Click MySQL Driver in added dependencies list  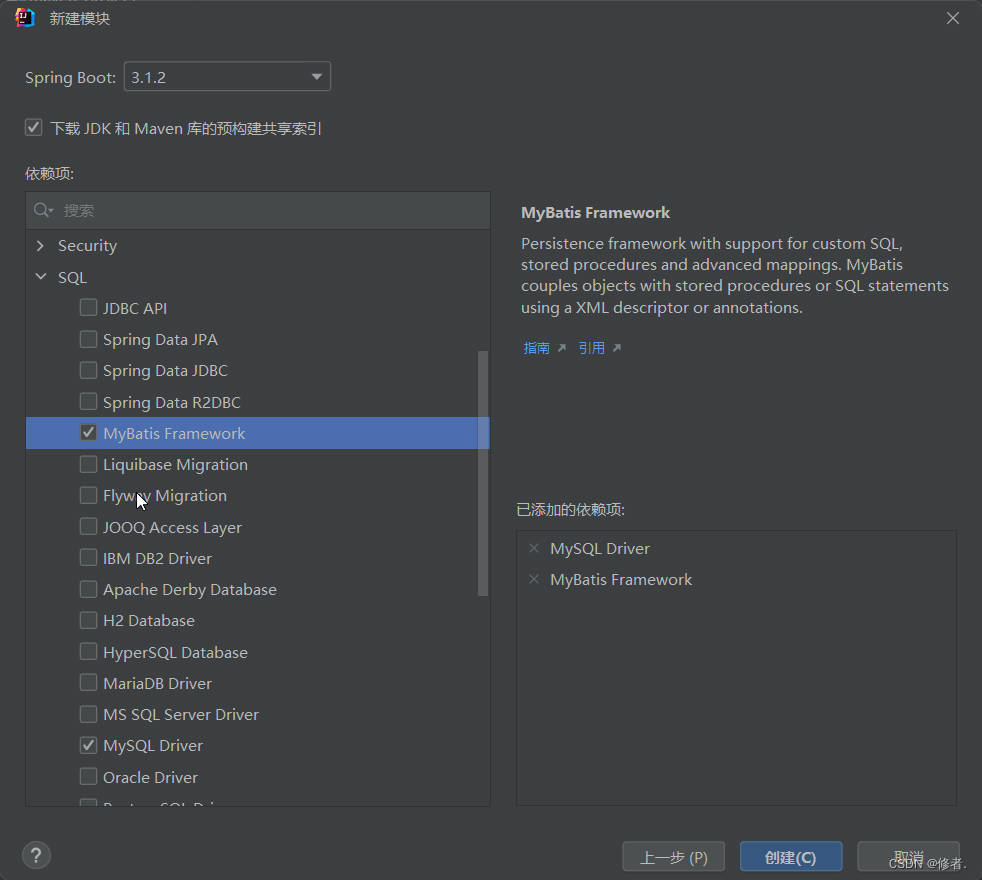pyautogui.click(x=599, y=549)
